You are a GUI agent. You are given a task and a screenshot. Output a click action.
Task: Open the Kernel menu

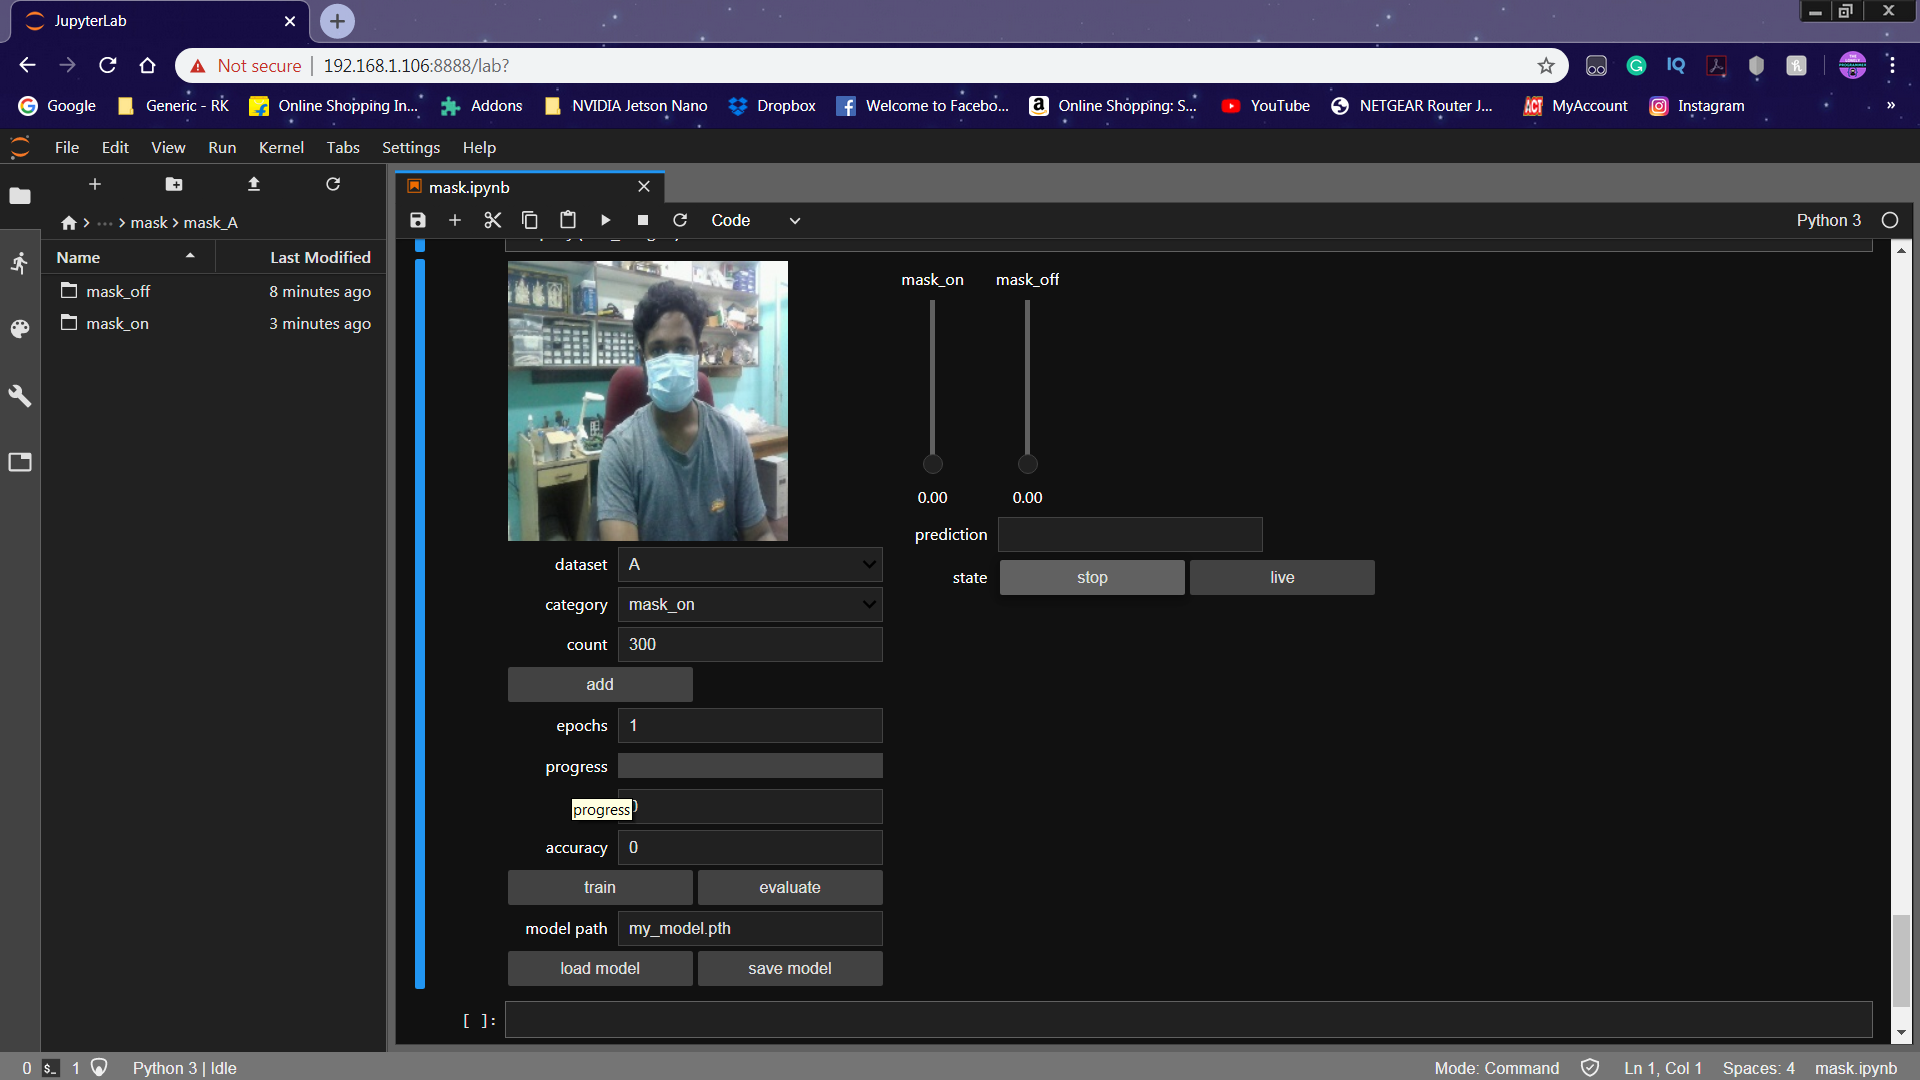point(281,147)
